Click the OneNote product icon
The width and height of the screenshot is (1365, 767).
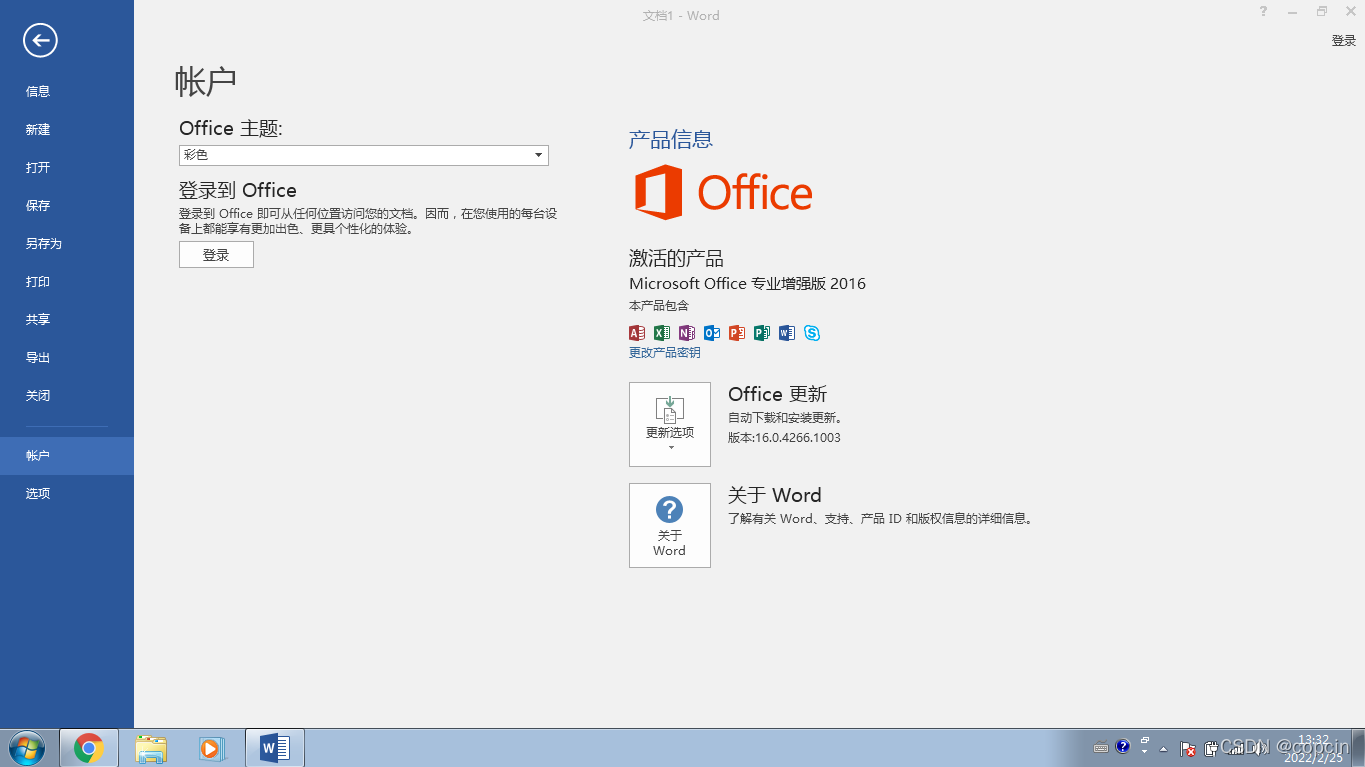tap(687, 333)
